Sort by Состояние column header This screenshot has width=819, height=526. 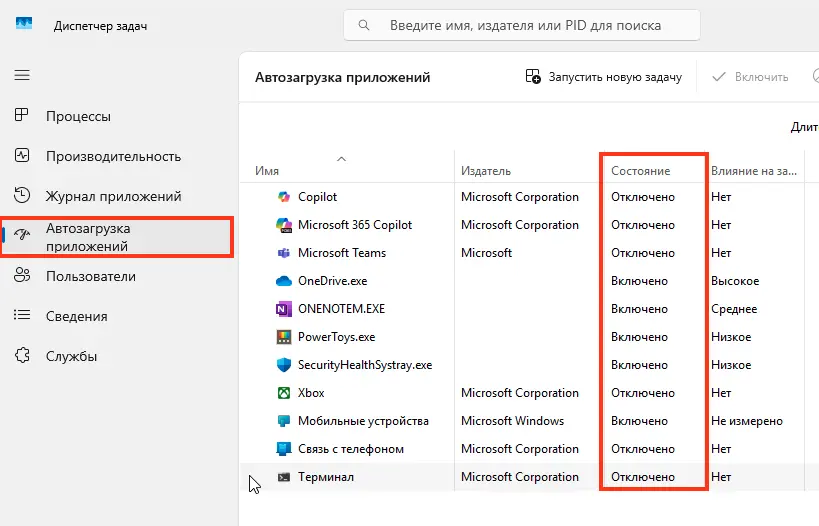pyautogui.click(x=640, y=171)
